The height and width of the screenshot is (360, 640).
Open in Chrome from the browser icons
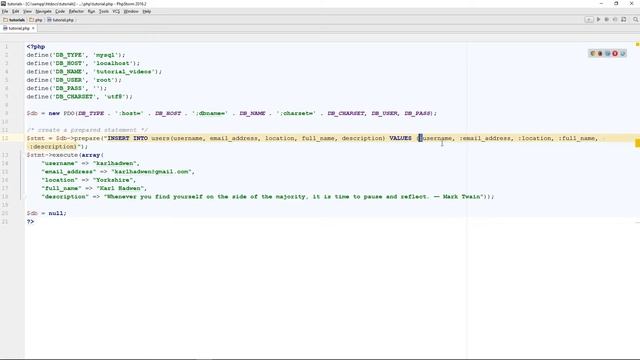593,53
